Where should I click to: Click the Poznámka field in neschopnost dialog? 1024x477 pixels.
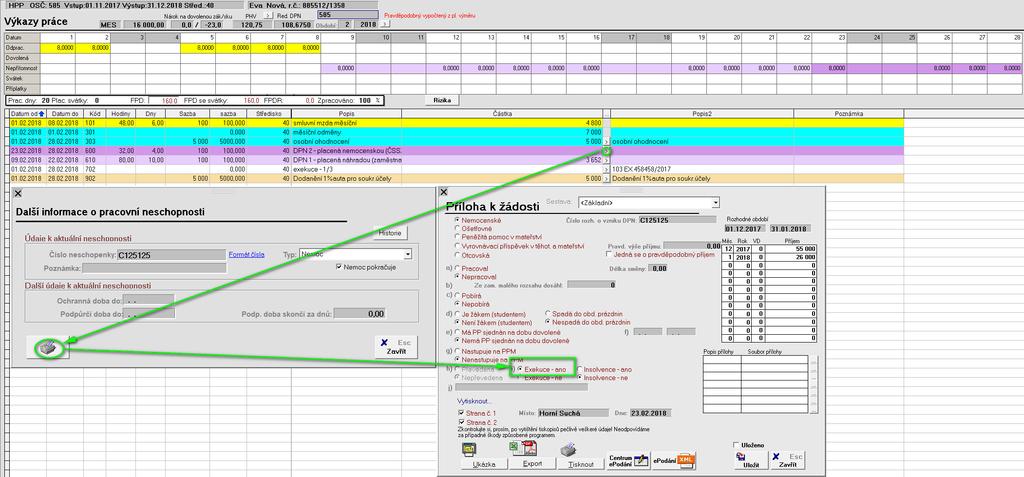tap(154, 268)
